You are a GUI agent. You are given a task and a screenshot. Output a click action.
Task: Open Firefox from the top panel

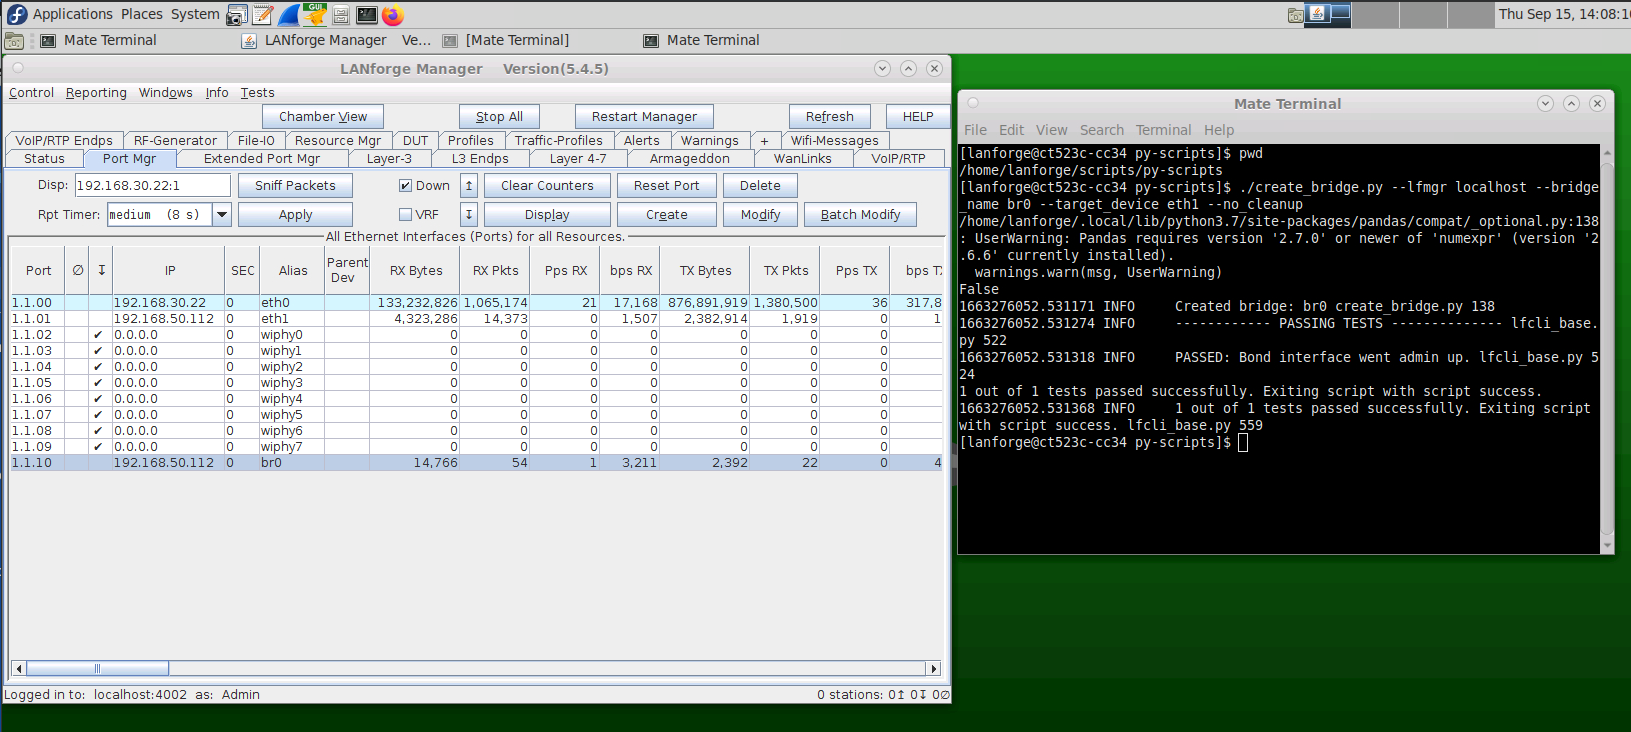click(393, 15)
